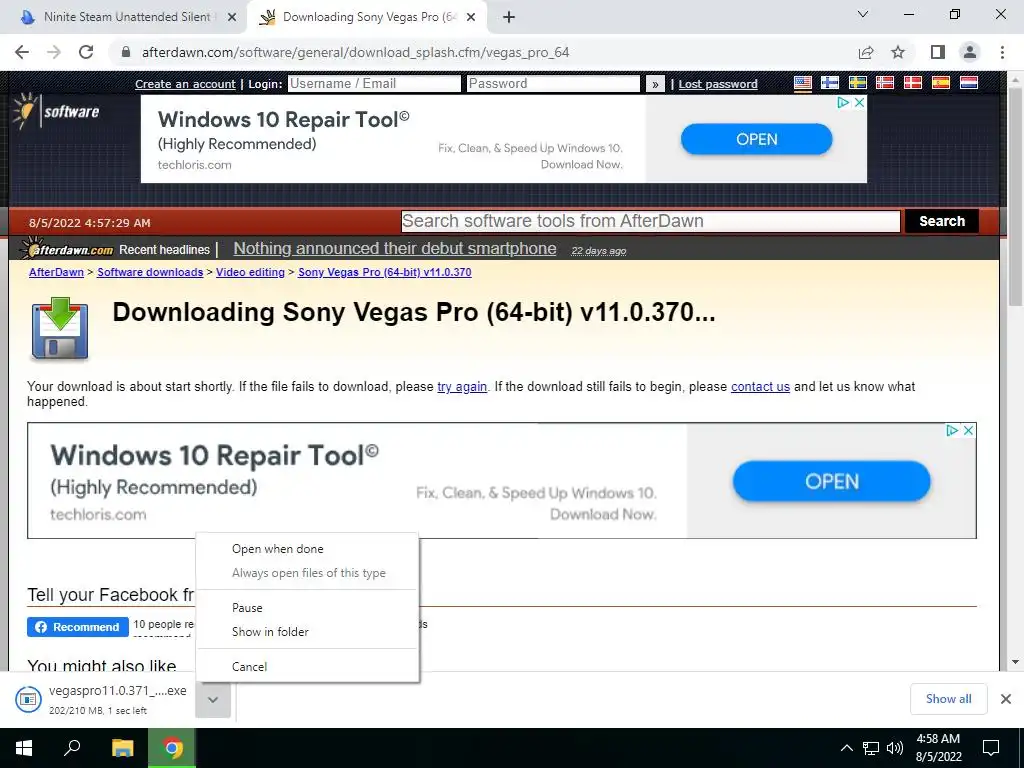Open the debut smartphone headline link

tap(395, 249)
